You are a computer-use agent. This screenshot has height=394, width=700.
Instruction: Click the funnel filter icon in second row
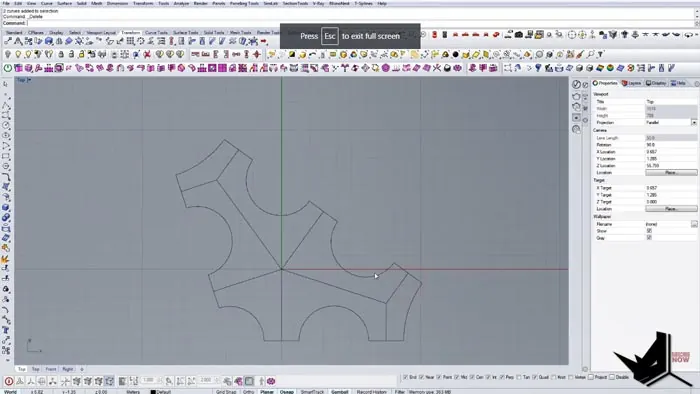click(600, 54)
